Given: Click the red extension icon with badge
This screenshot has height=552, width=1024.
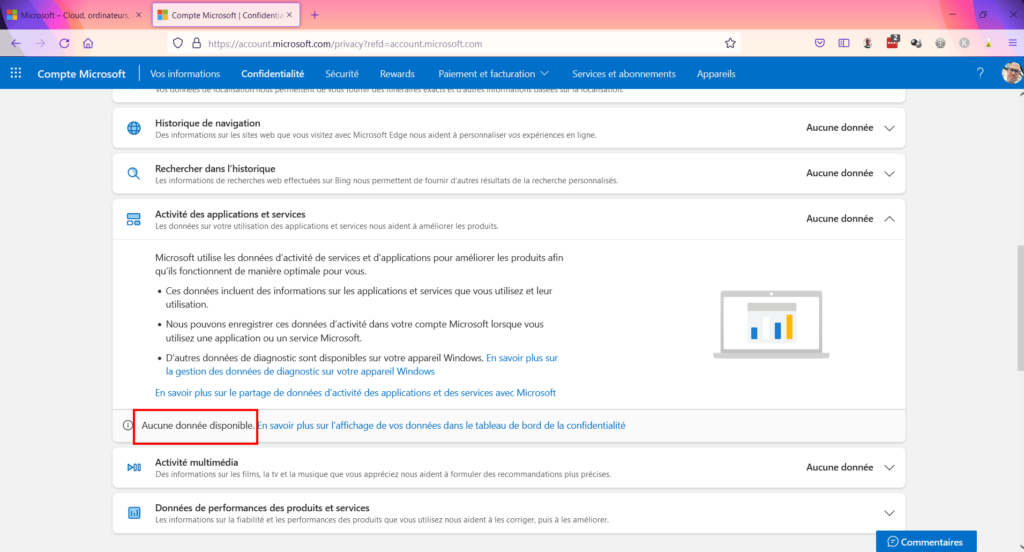Looking at the screenshot, I should pos(892,43).
